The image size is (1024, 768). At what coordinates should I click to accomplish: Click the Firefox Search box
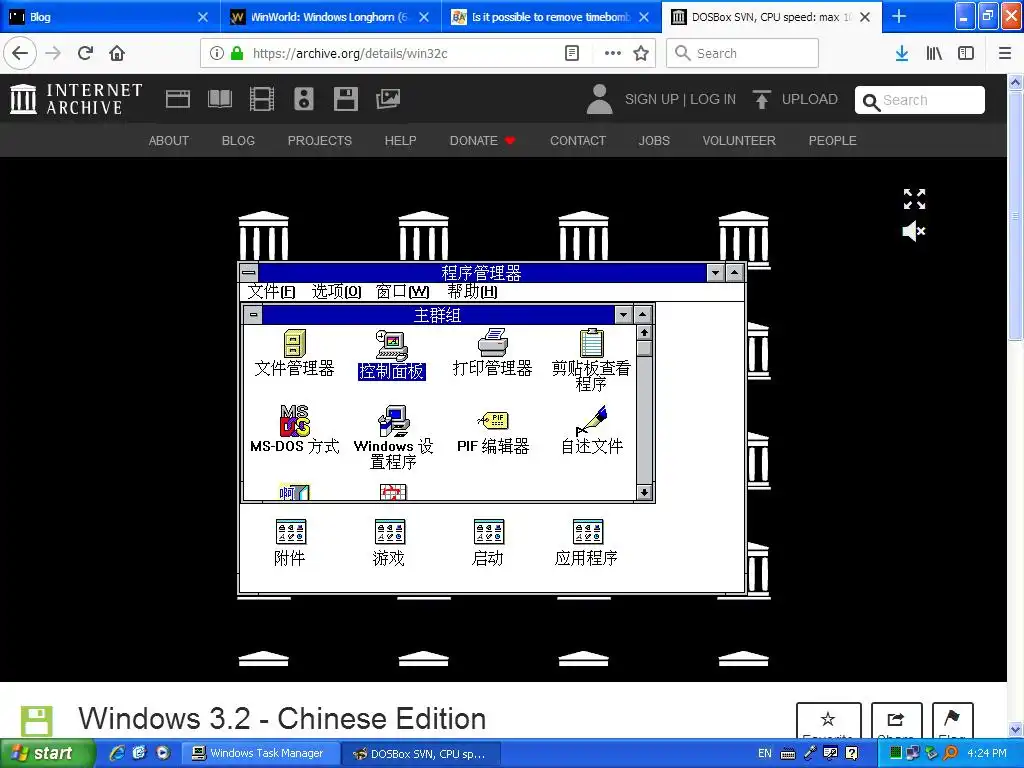743,54
